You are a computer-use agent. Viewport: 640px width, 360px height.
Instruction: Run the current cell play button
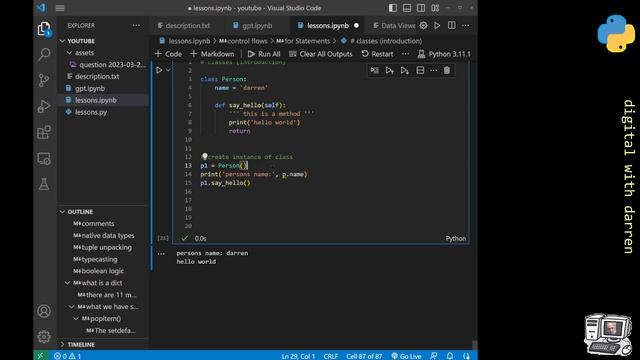pyautogui.click(x=159, y=70)
